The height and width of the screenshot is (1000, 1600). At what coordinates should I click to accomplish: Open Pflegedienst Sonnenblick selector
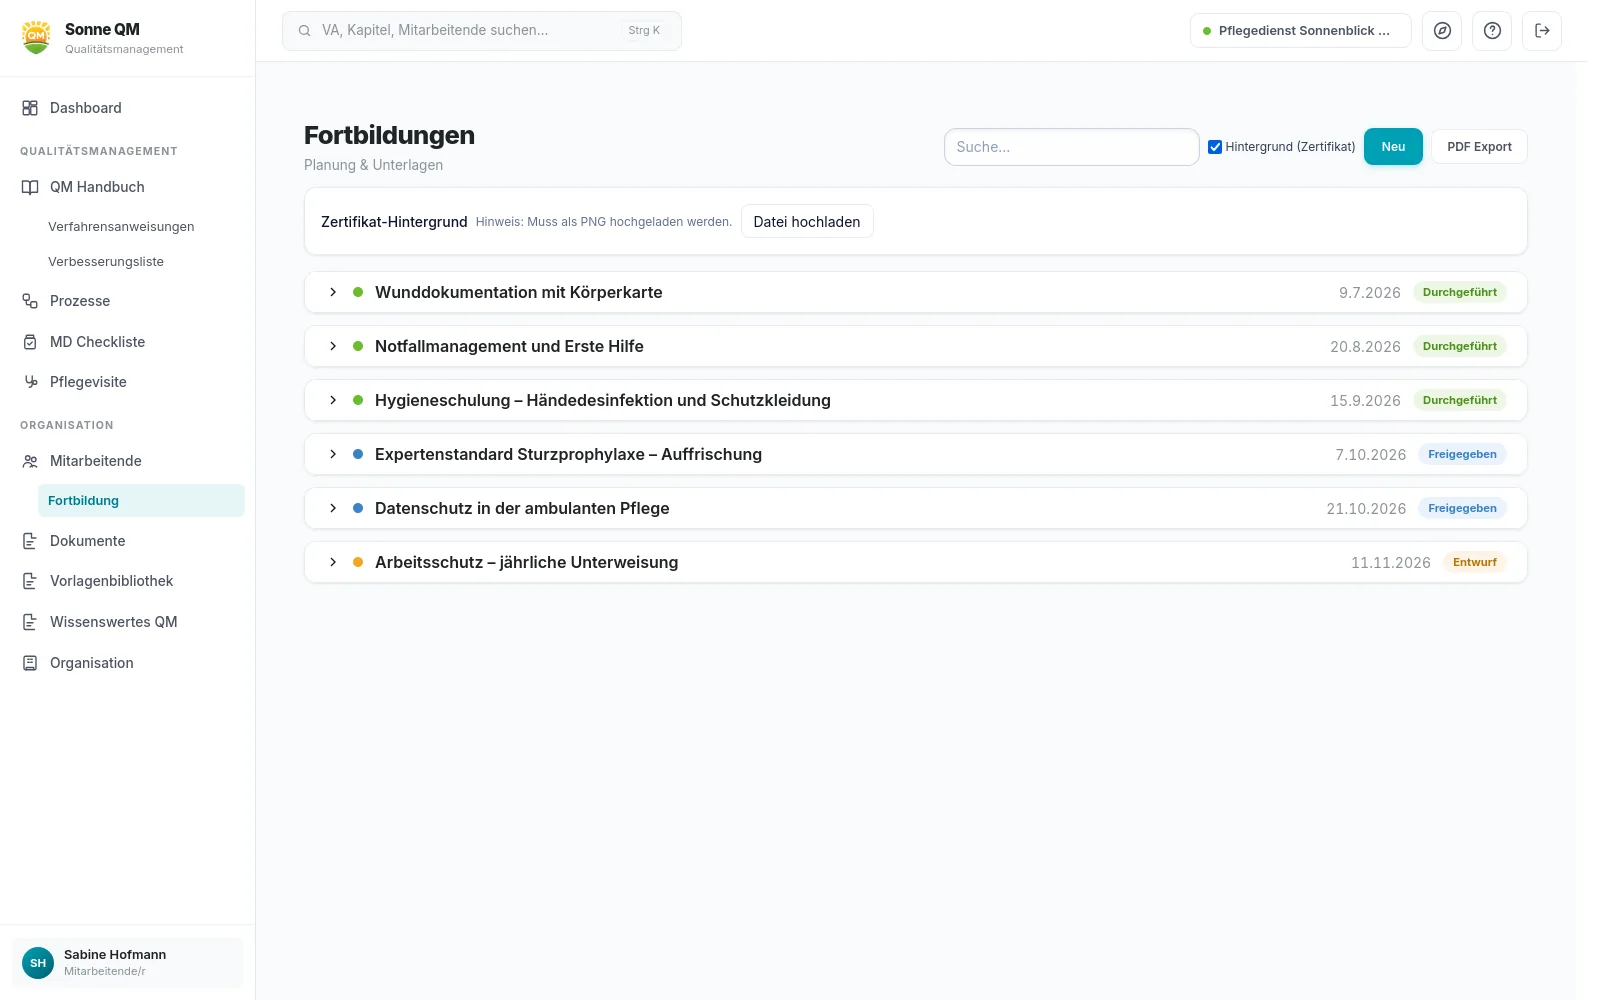click(1300, 31)
